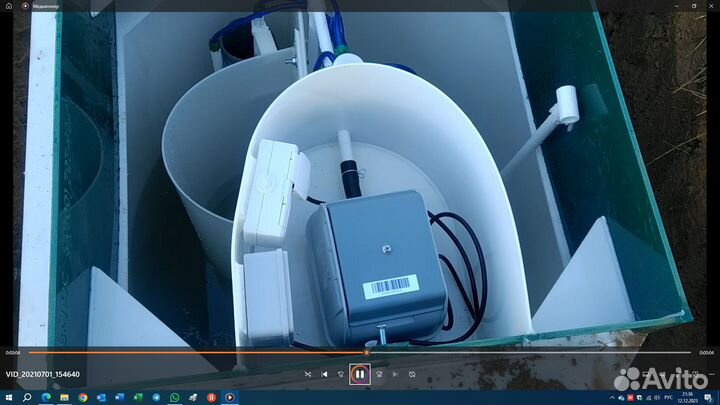
Task: Open Telegram from the taskbar
Action: pos(157,398)
